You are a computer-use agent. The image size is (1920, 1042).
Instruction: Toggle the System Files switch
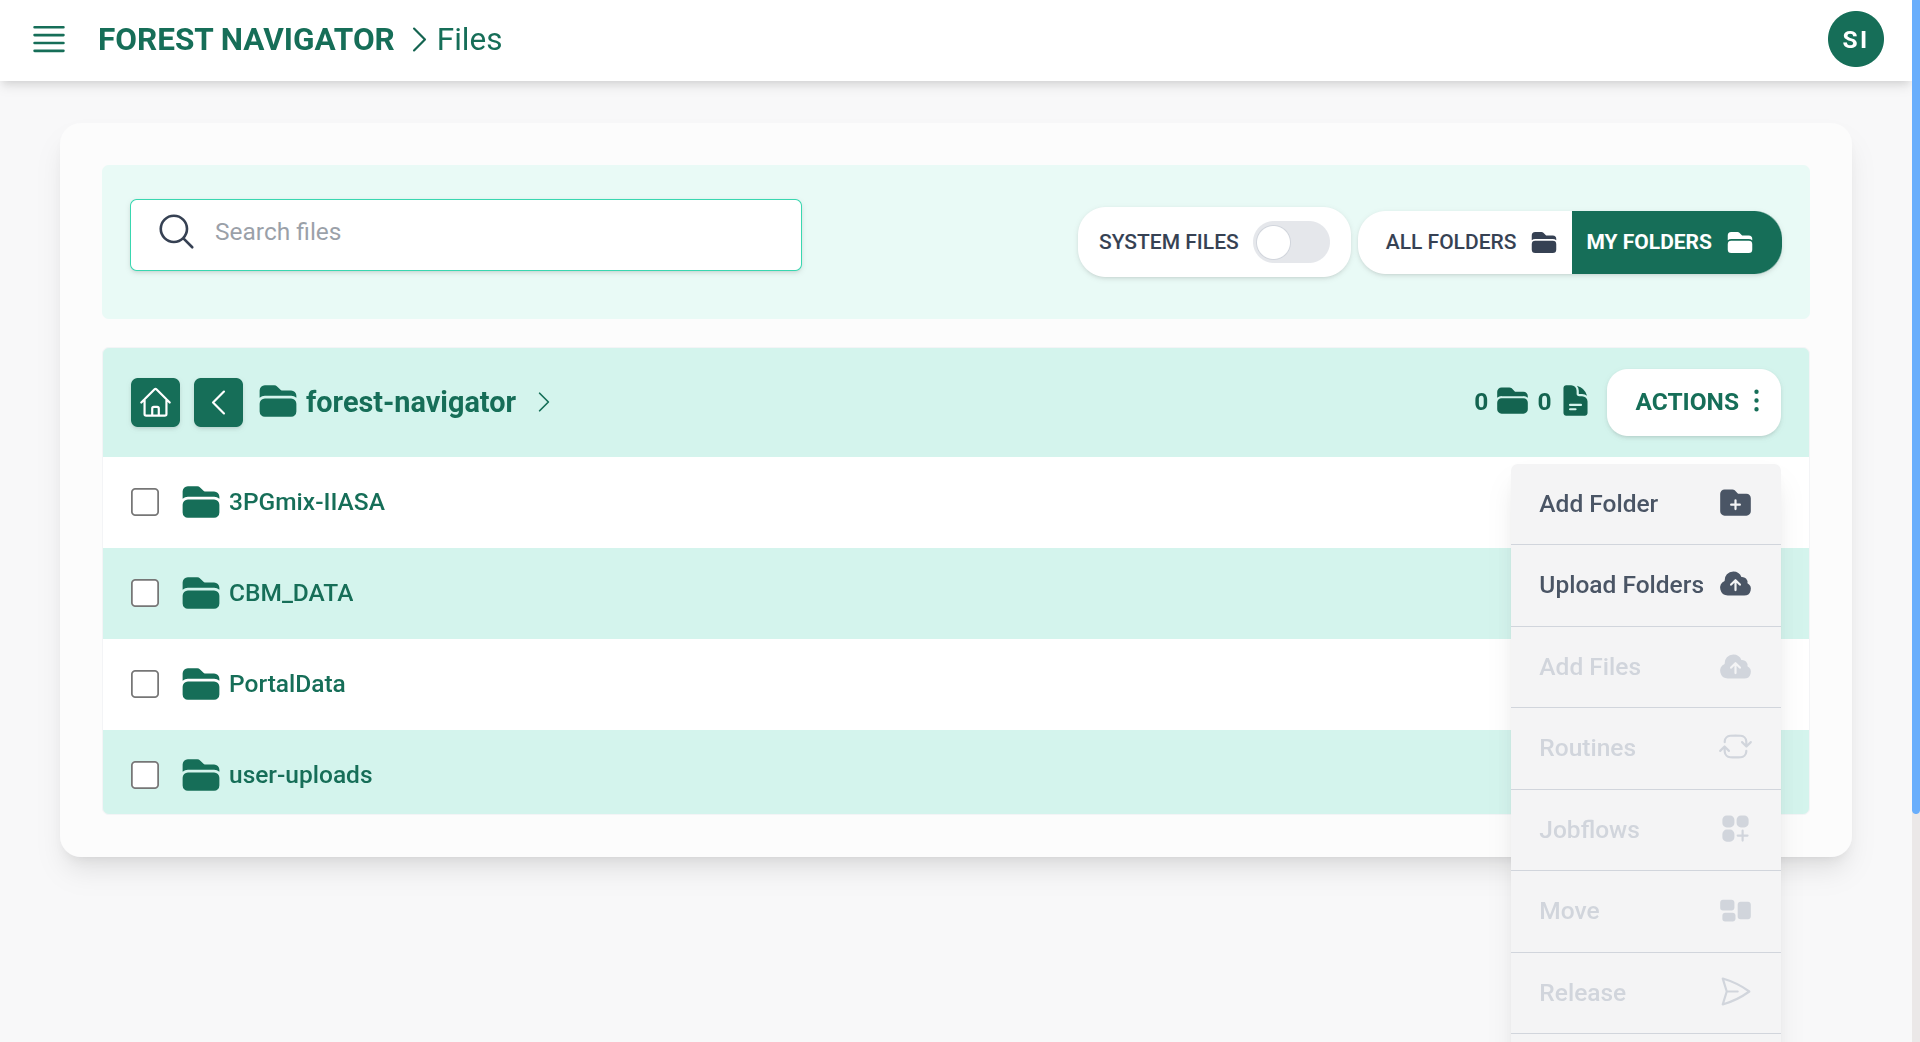(x=1291, y=242)
